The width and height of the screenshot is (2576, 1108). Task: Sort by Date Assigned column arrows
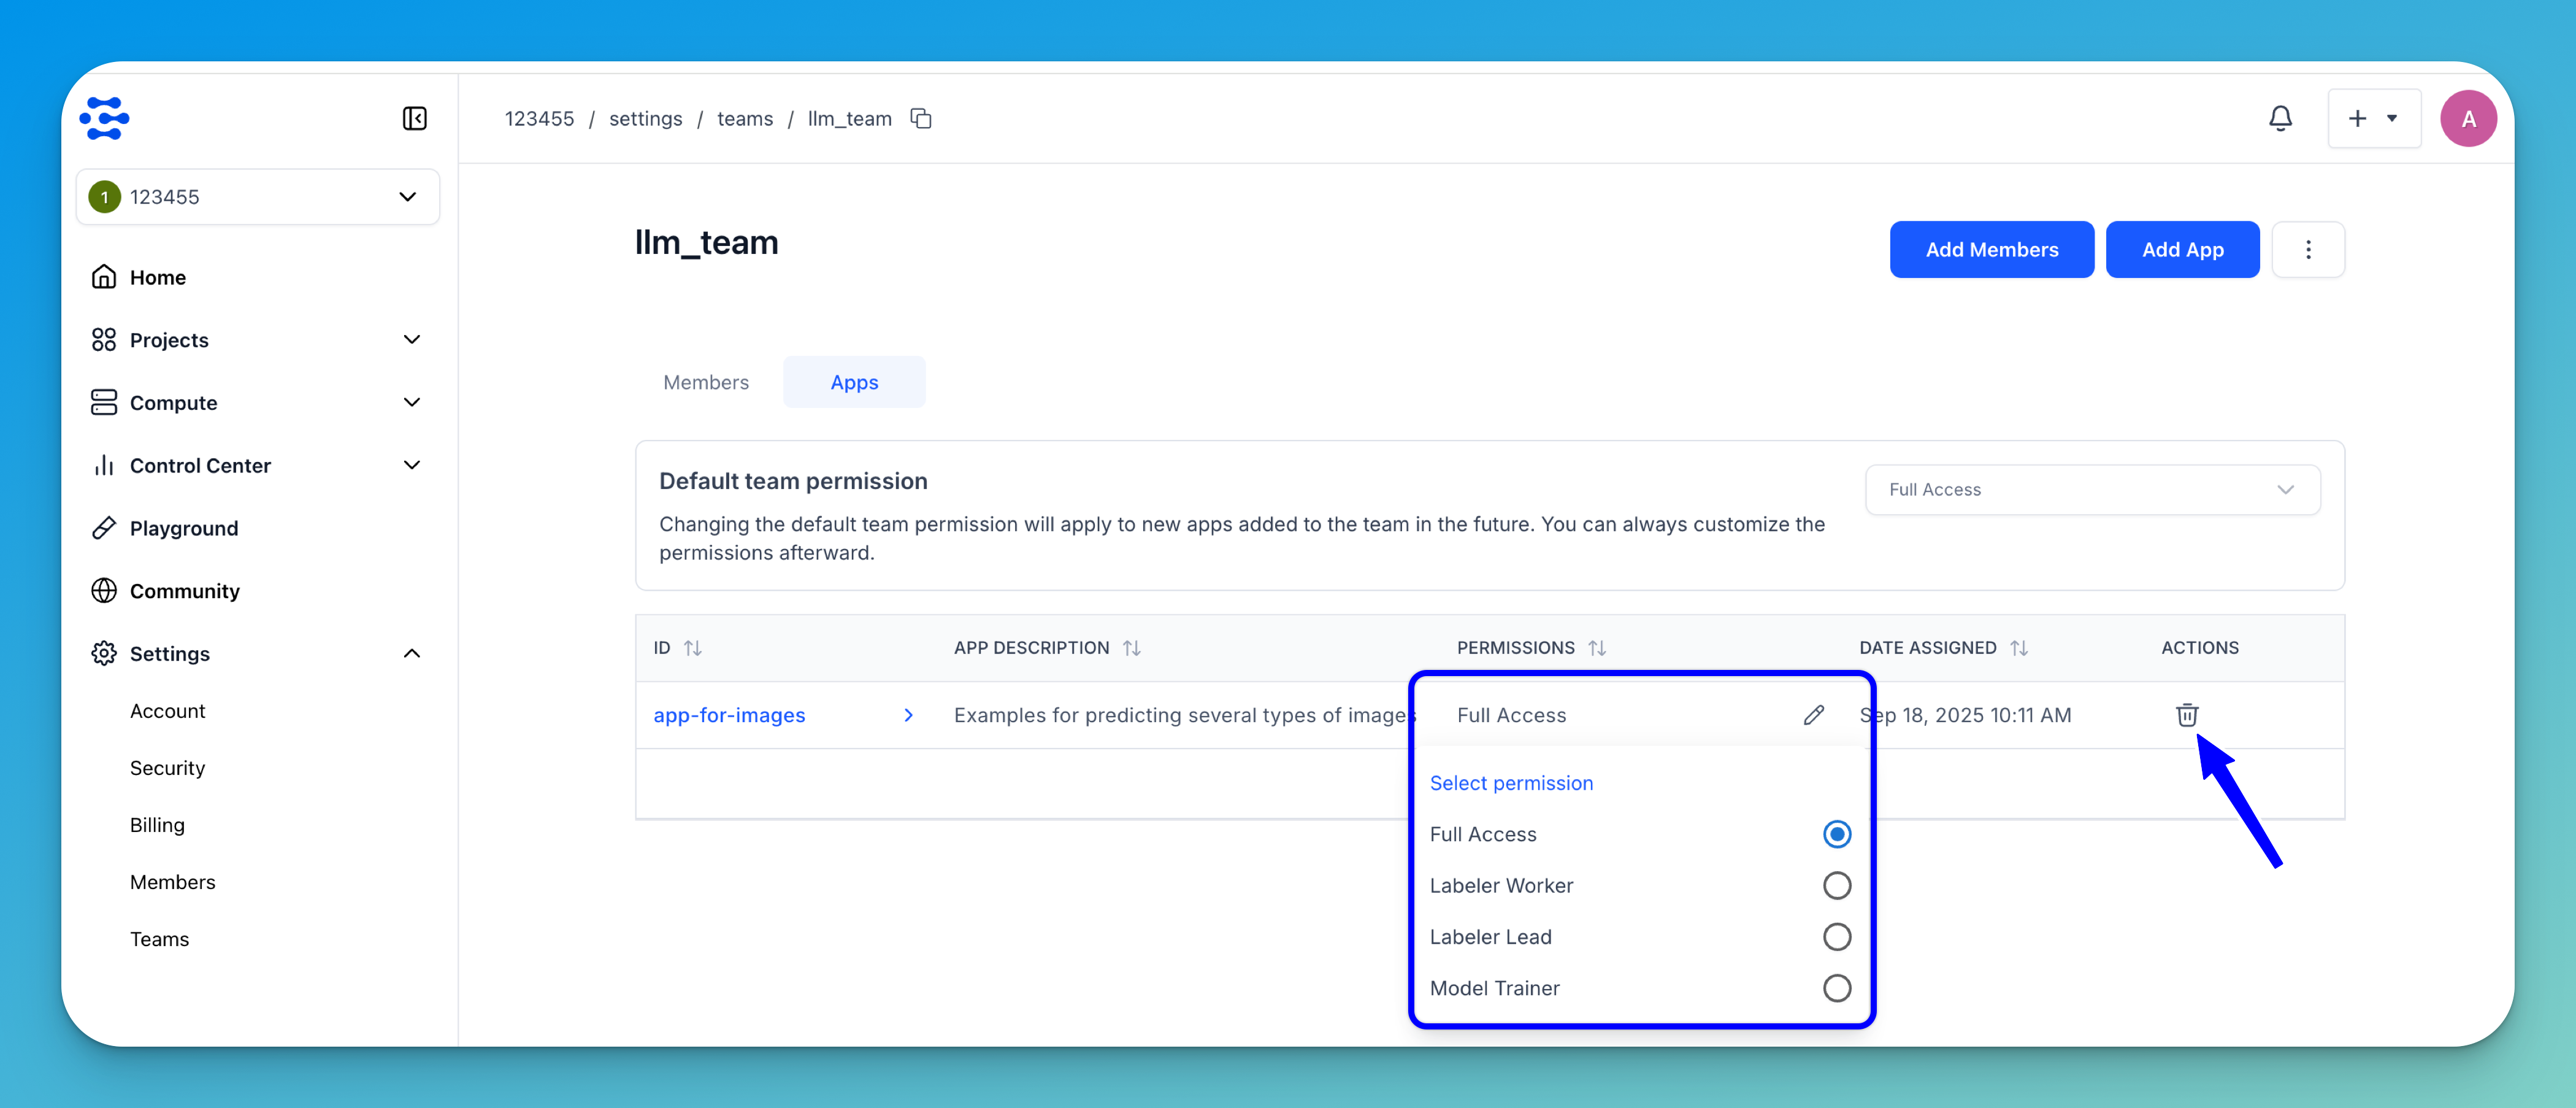pos(2019,648)
